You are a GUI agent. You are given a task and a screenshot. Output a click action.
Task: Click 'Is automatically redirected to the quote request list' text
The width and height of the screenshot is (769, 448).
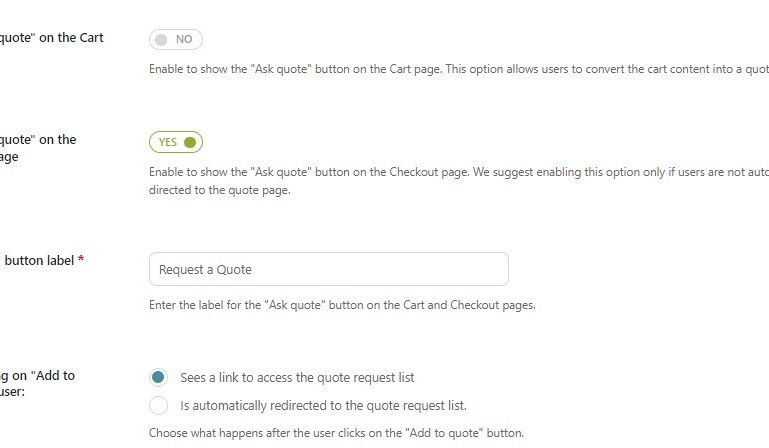point(323,406)
